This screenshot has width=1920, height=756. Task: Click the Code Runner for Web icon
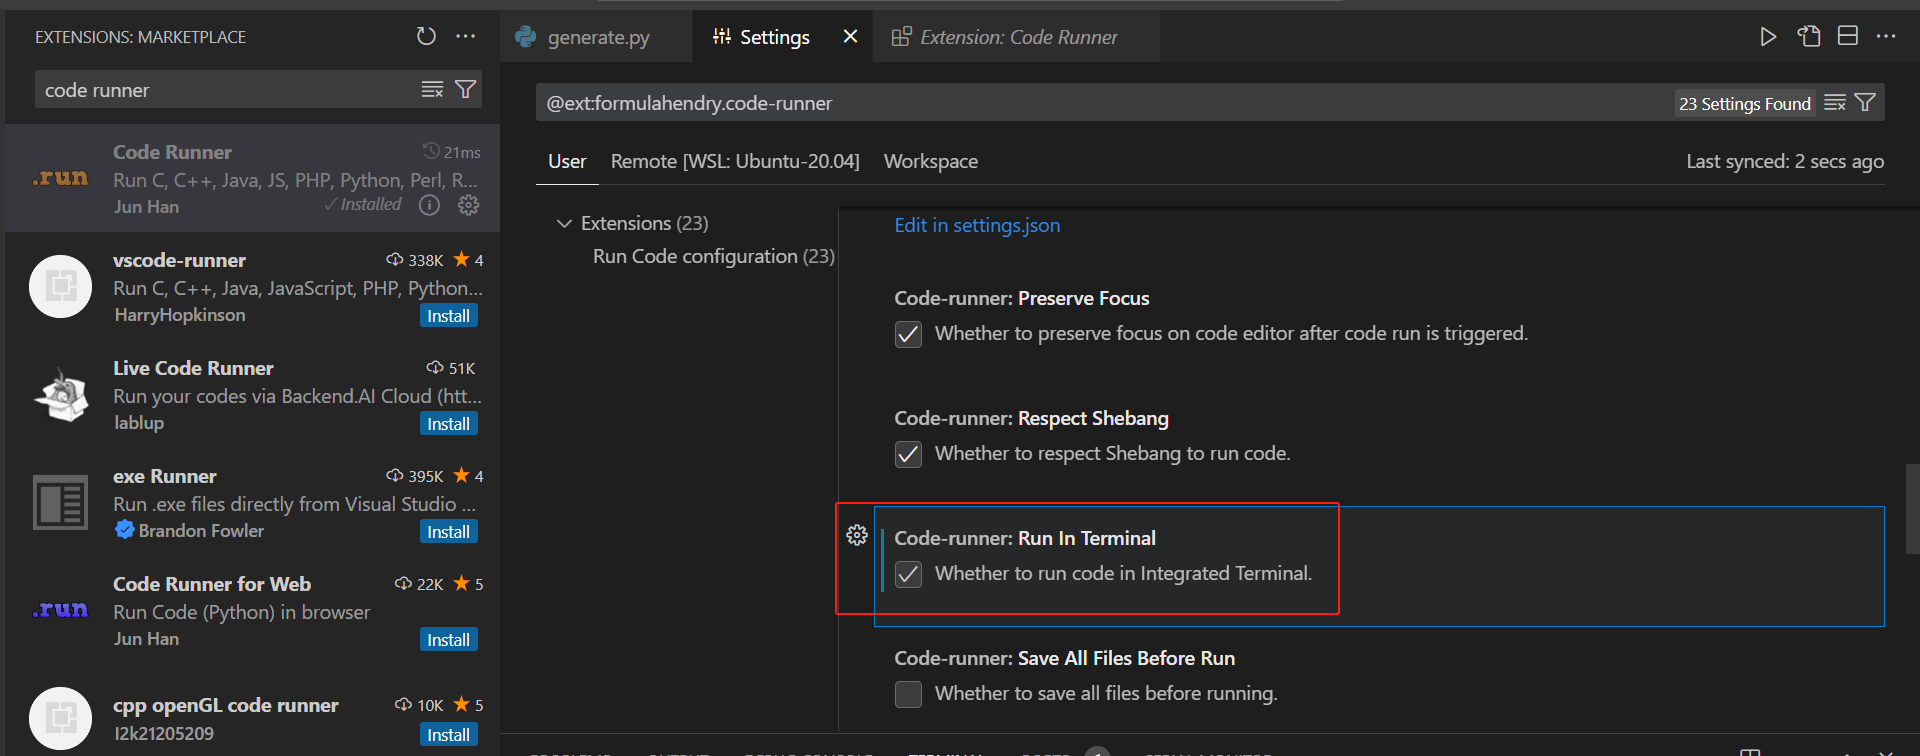(60, 610)
